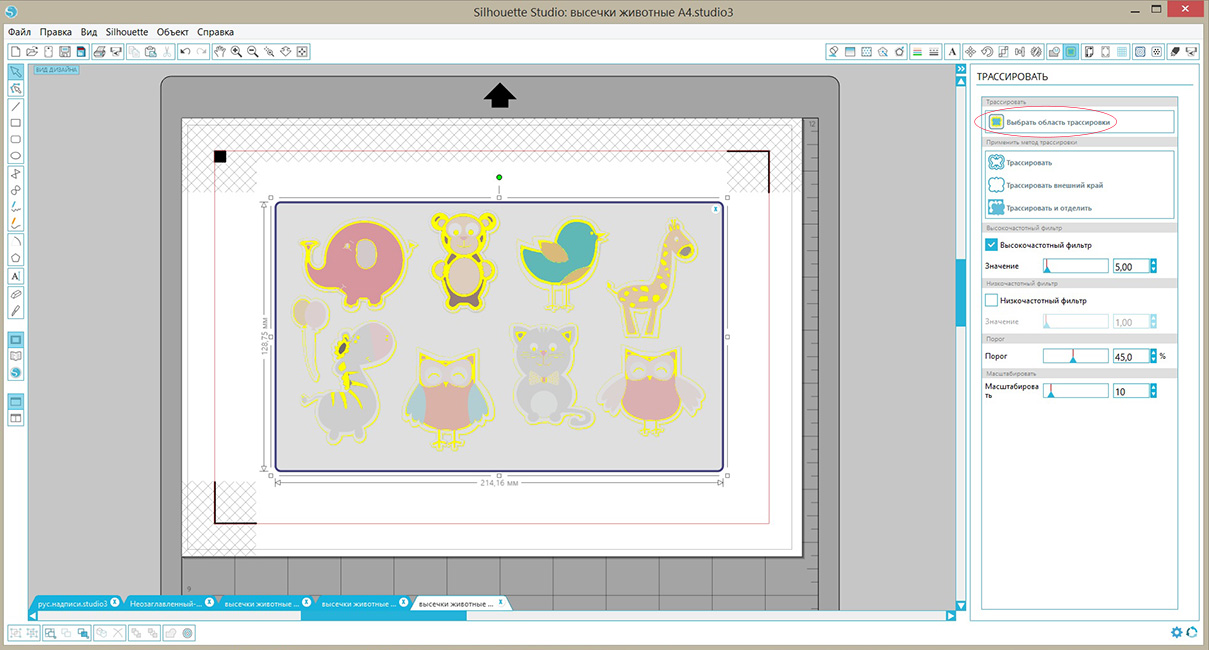The width and height of the screenshot is (1209, 650).
Task: Pick the Eraser tool
Action: 16,295
